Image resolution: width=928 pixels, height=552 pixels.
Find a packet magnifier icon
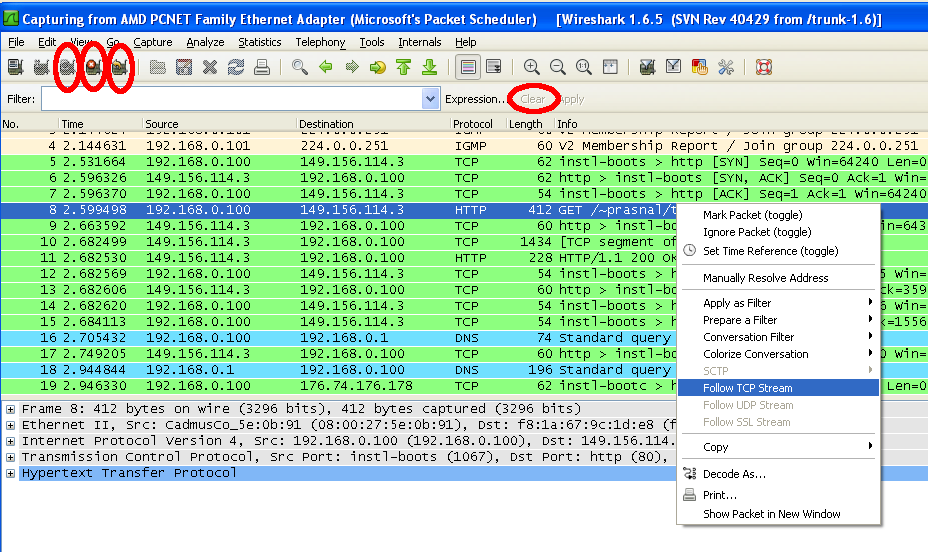pyautogui.click(x=299, y=67)
